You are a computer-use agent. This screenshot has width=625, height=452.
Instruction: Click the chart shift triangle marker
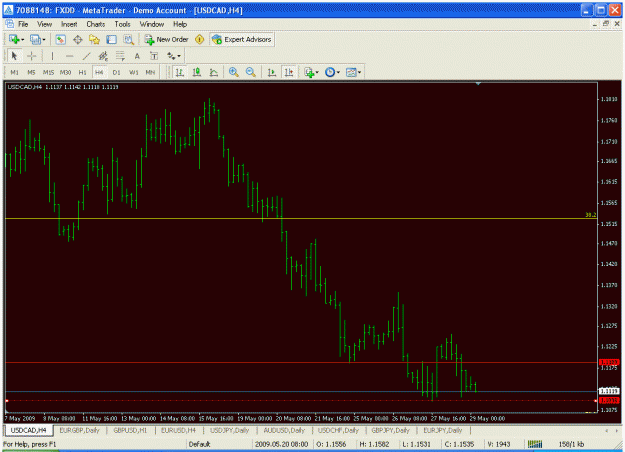[478, 84]
